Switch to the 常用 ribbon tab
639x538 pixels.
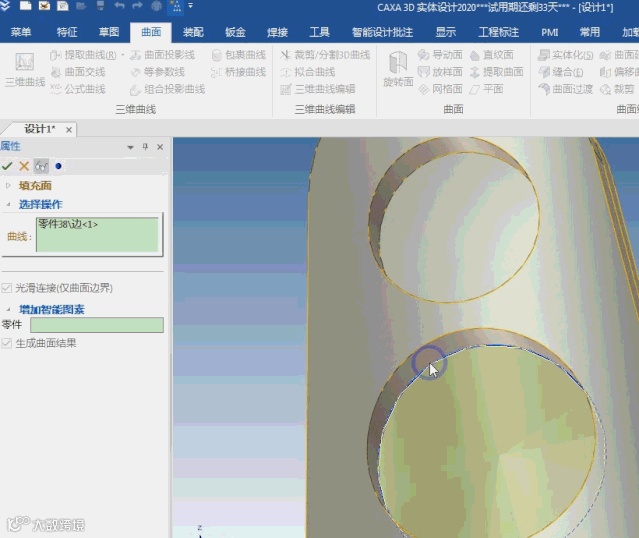[590, 32]
